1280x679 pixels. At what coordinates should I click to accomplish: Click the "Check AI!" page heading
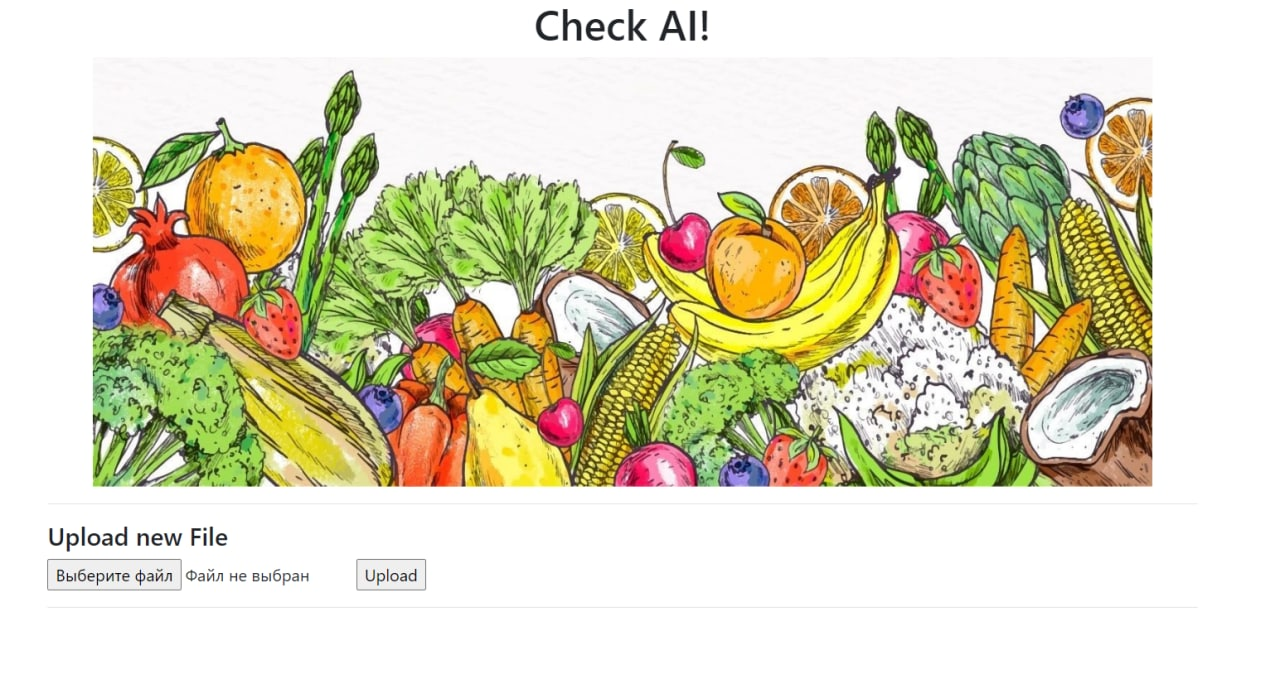[x=622, y=26]
